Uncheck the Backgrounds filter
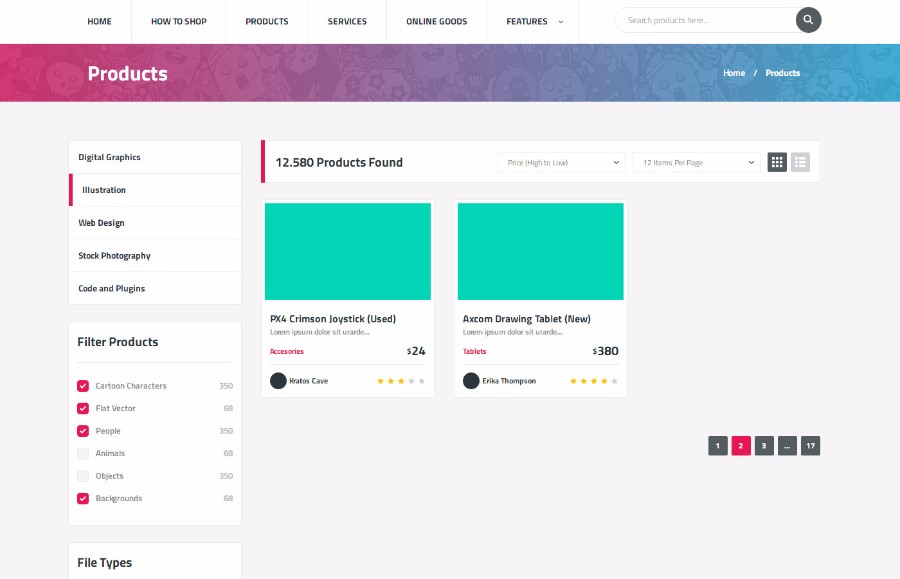The image size is (900, 579). (x=83, y=498)
